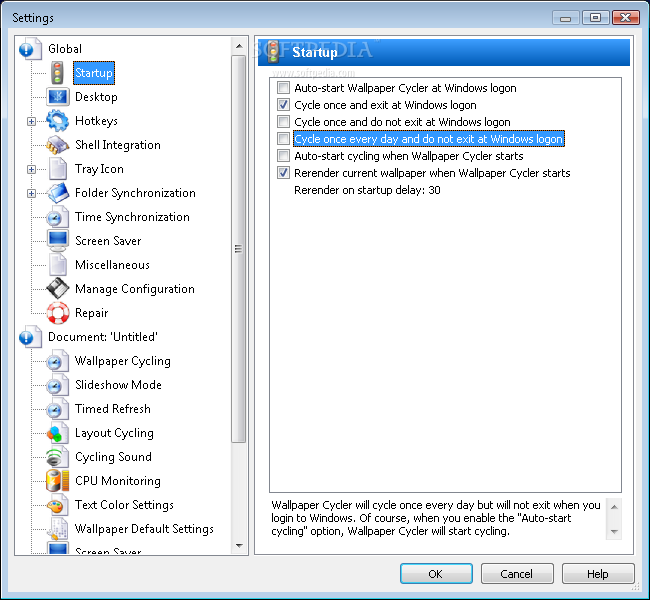The height and width of the screenshot is (600, 650).
Task: Click tree scrollbar down arrow
Action: (239, 546)
